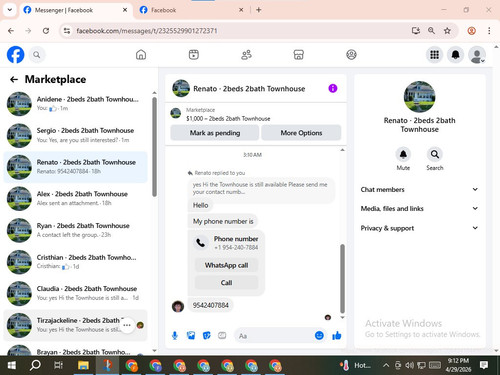500x375 pixels.
Task: Open the Facebook home logo
Action: [x=15, y=55]
